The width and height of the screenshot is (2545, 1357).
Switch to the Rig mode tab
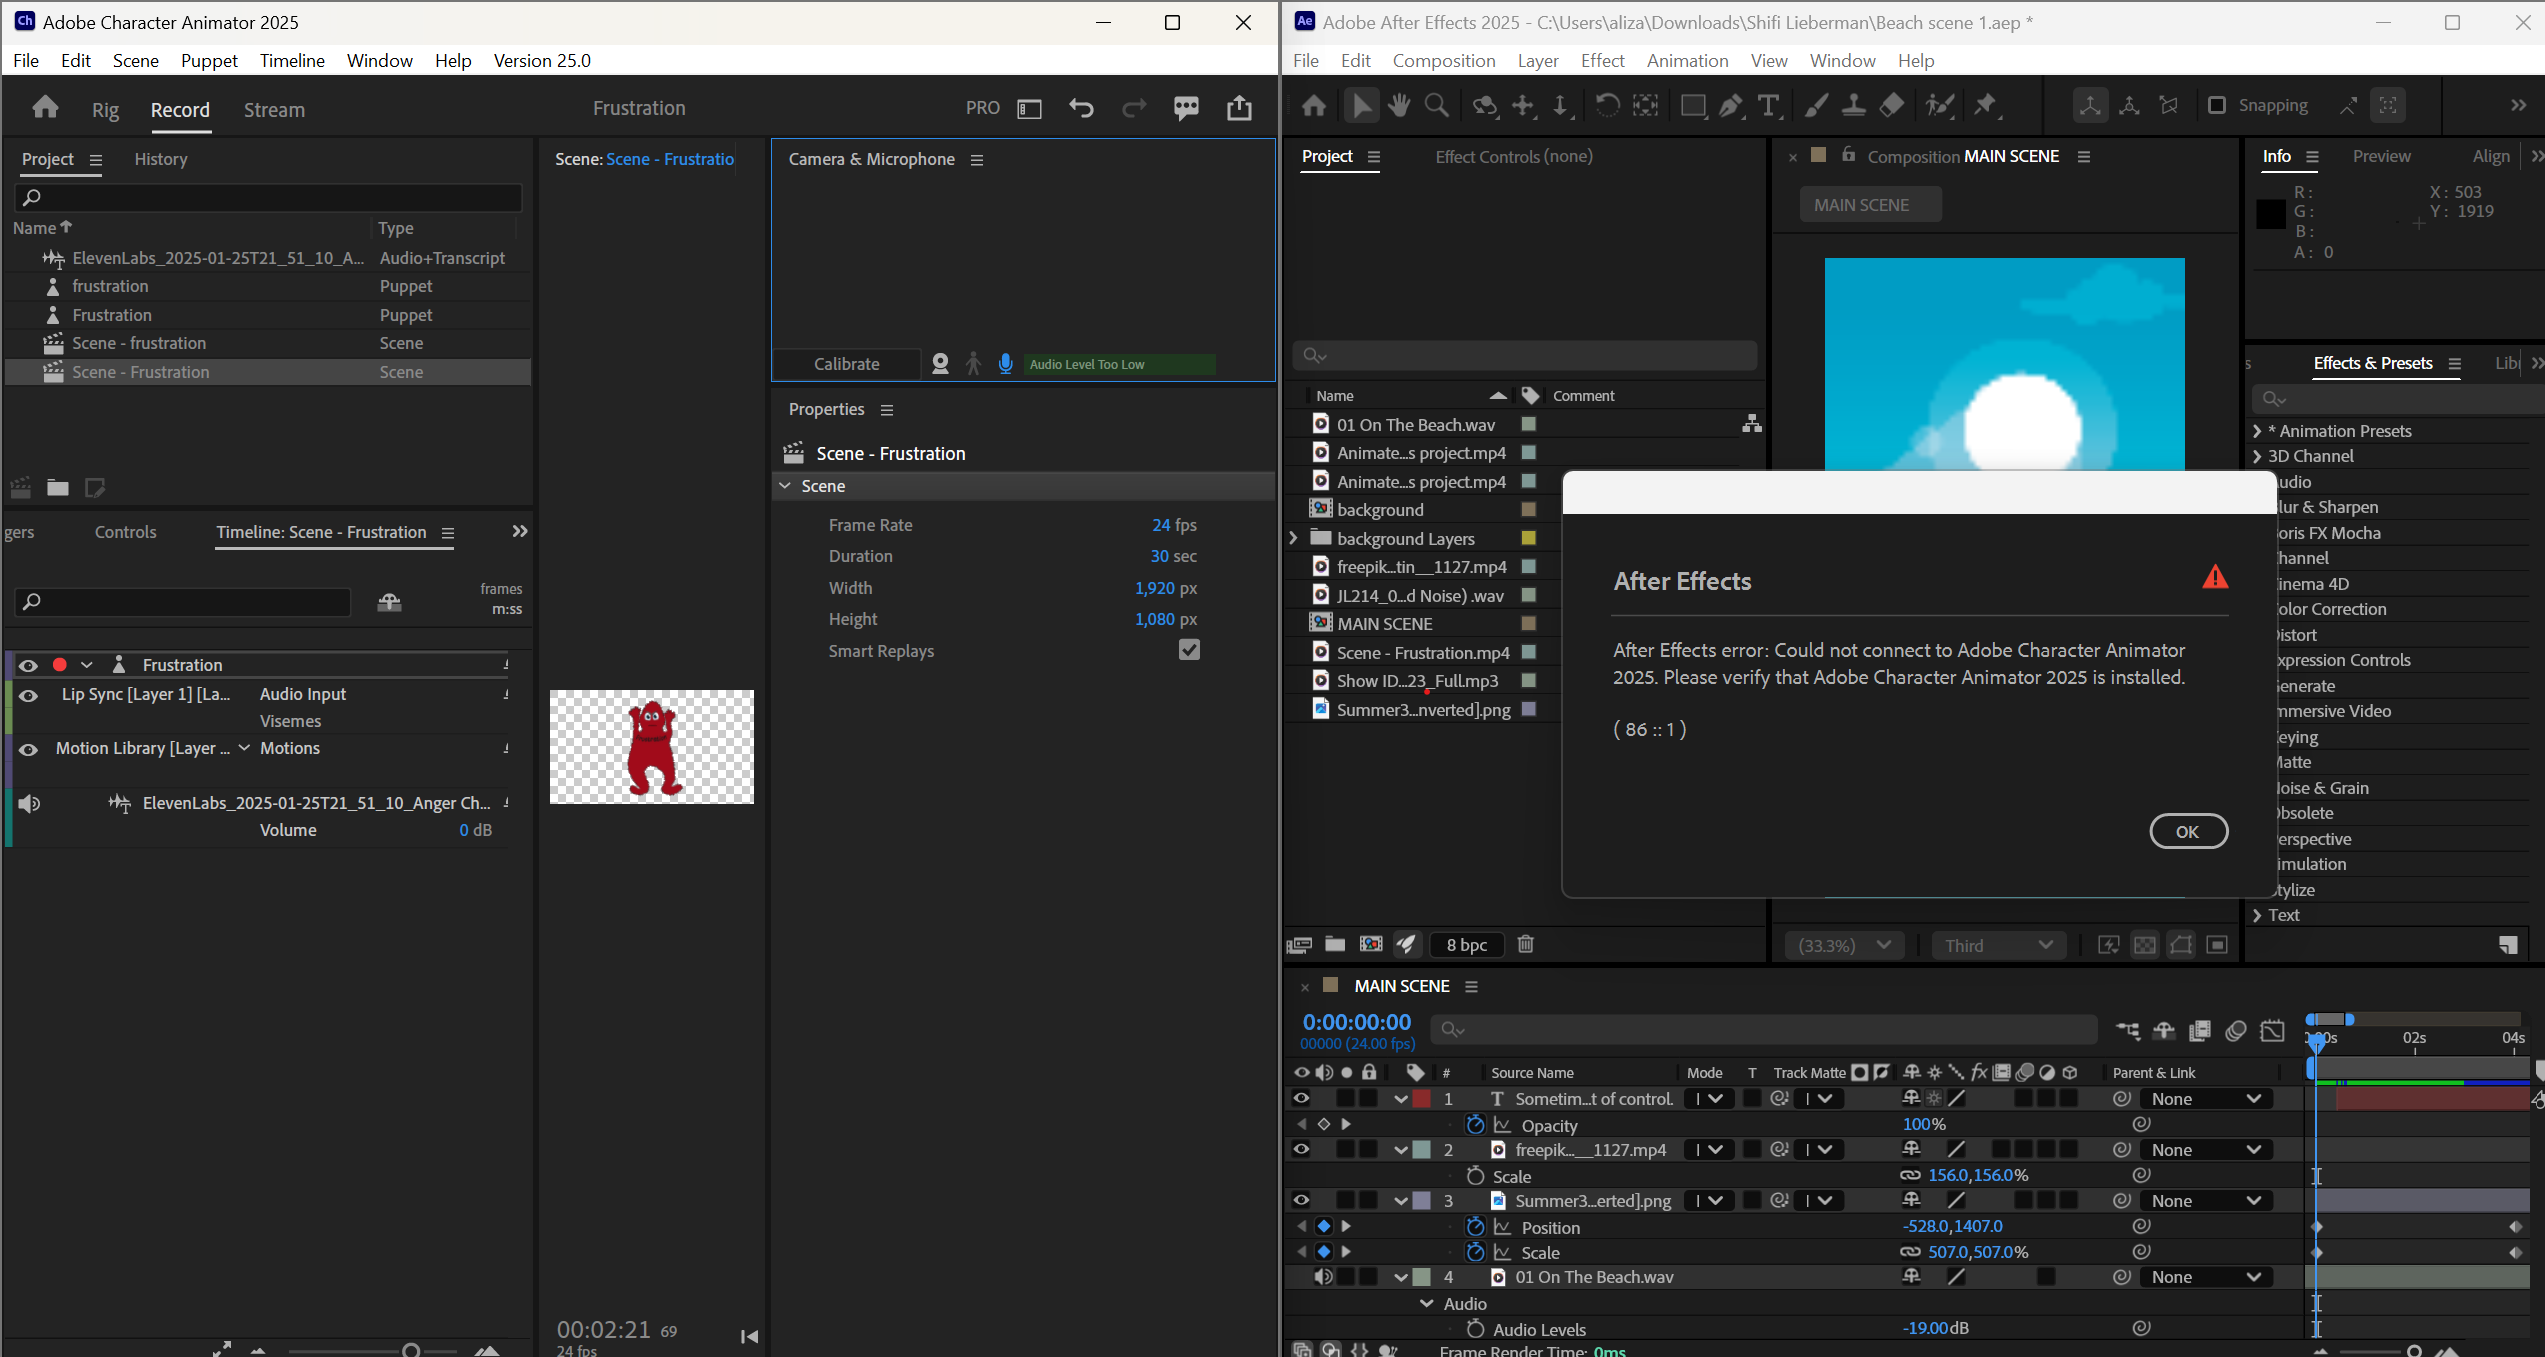(105, 110)
